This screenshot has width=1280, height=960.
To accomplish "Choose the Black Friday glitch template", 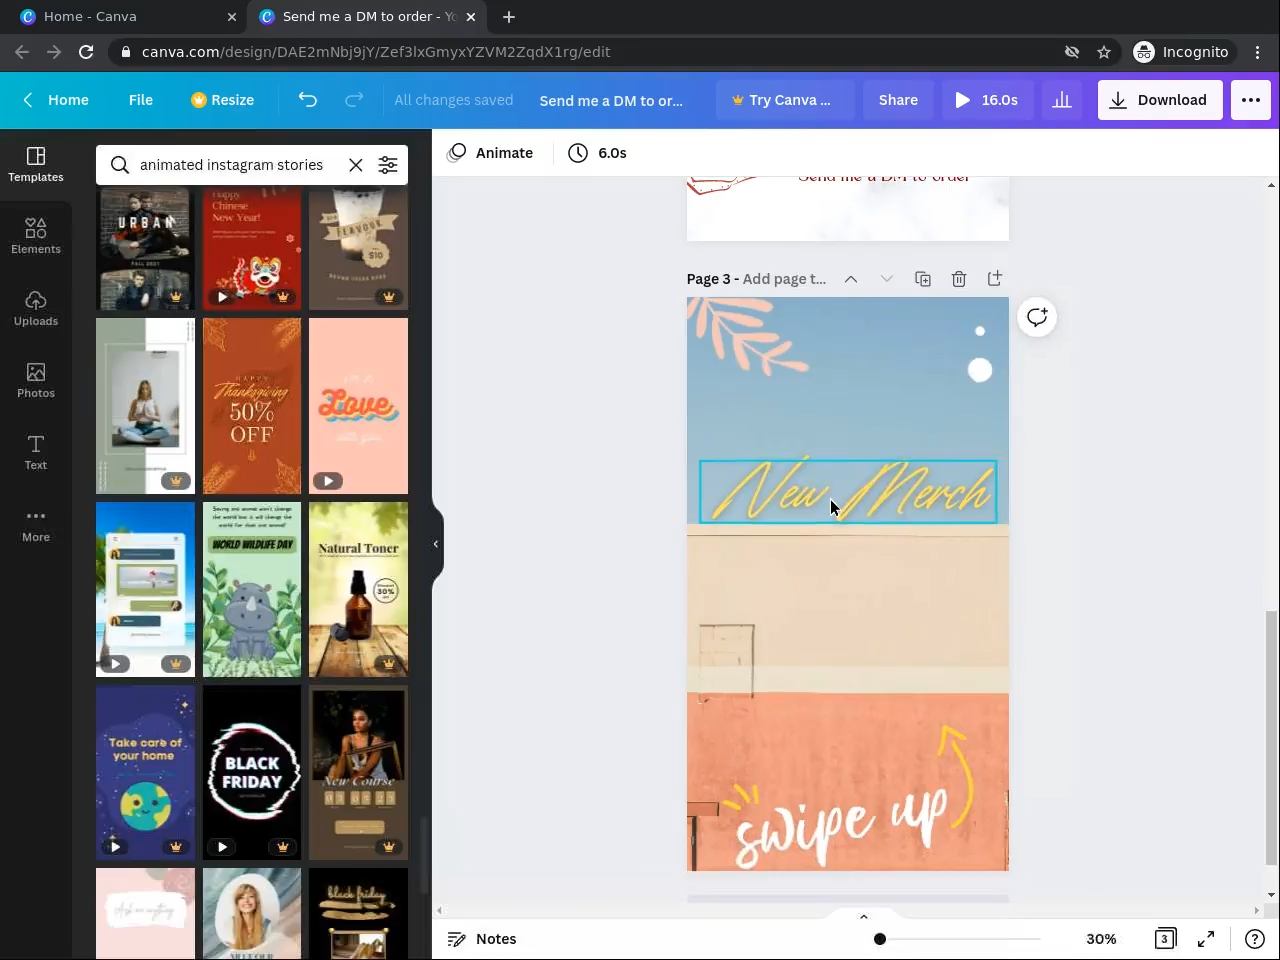I will coord(252,772).
